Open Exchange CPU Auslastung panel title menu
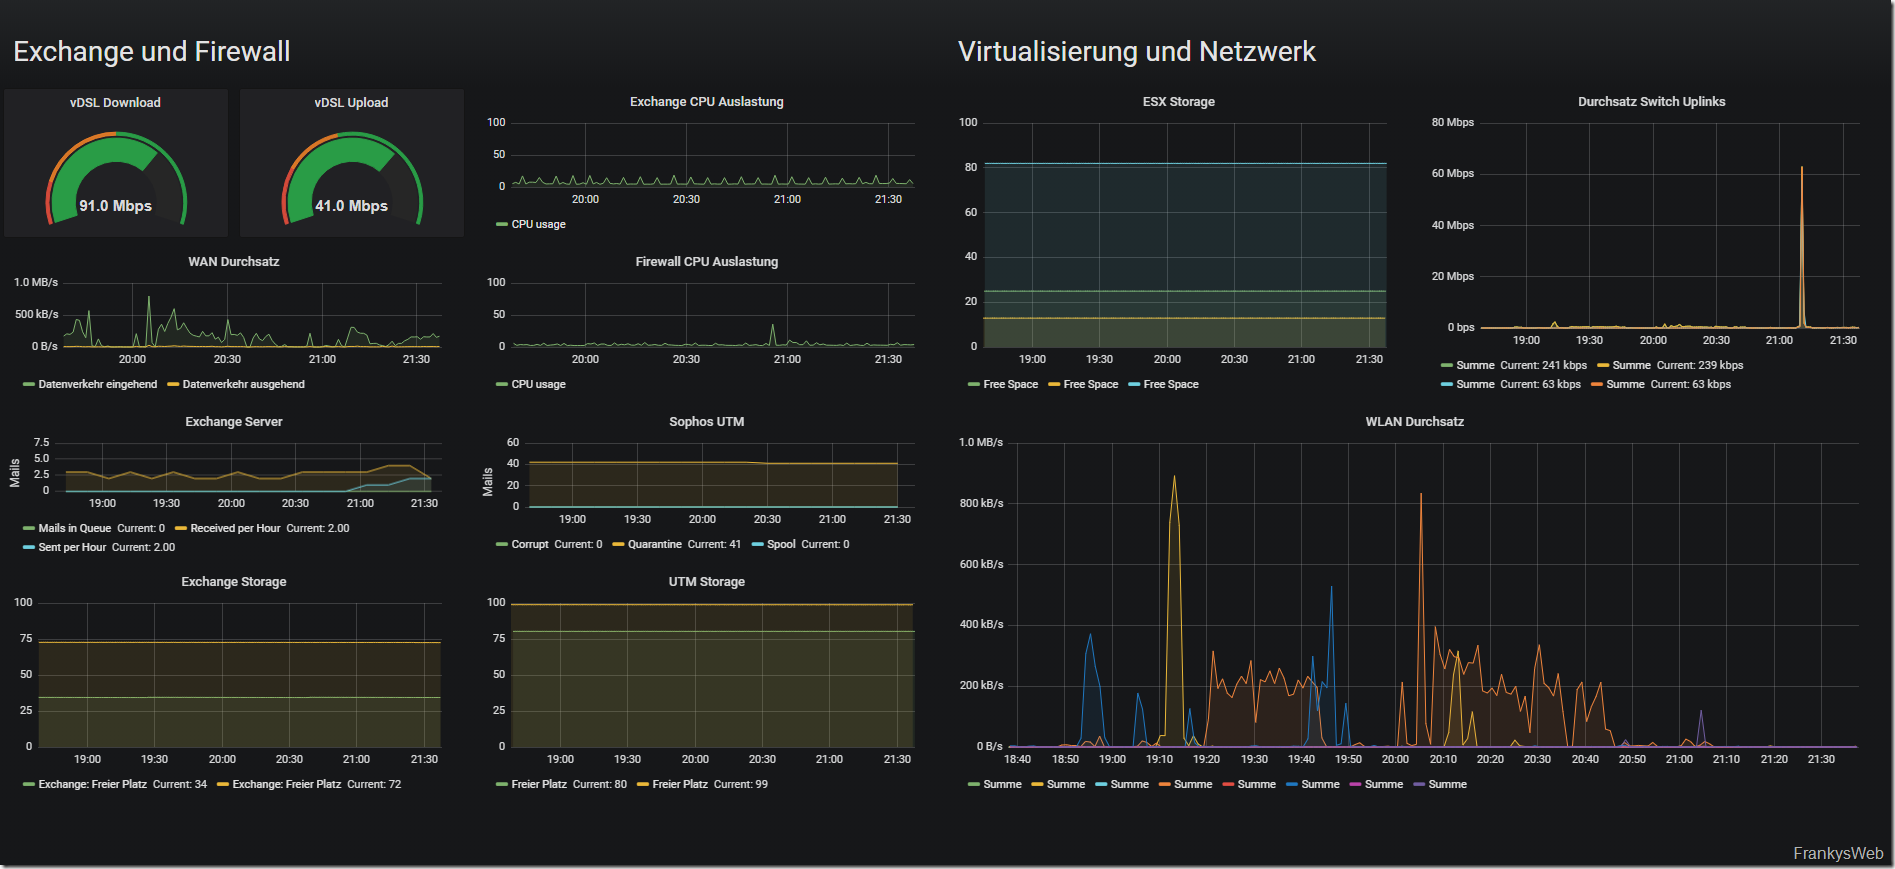Screen dimensions: 1895x869 (706, 101)
